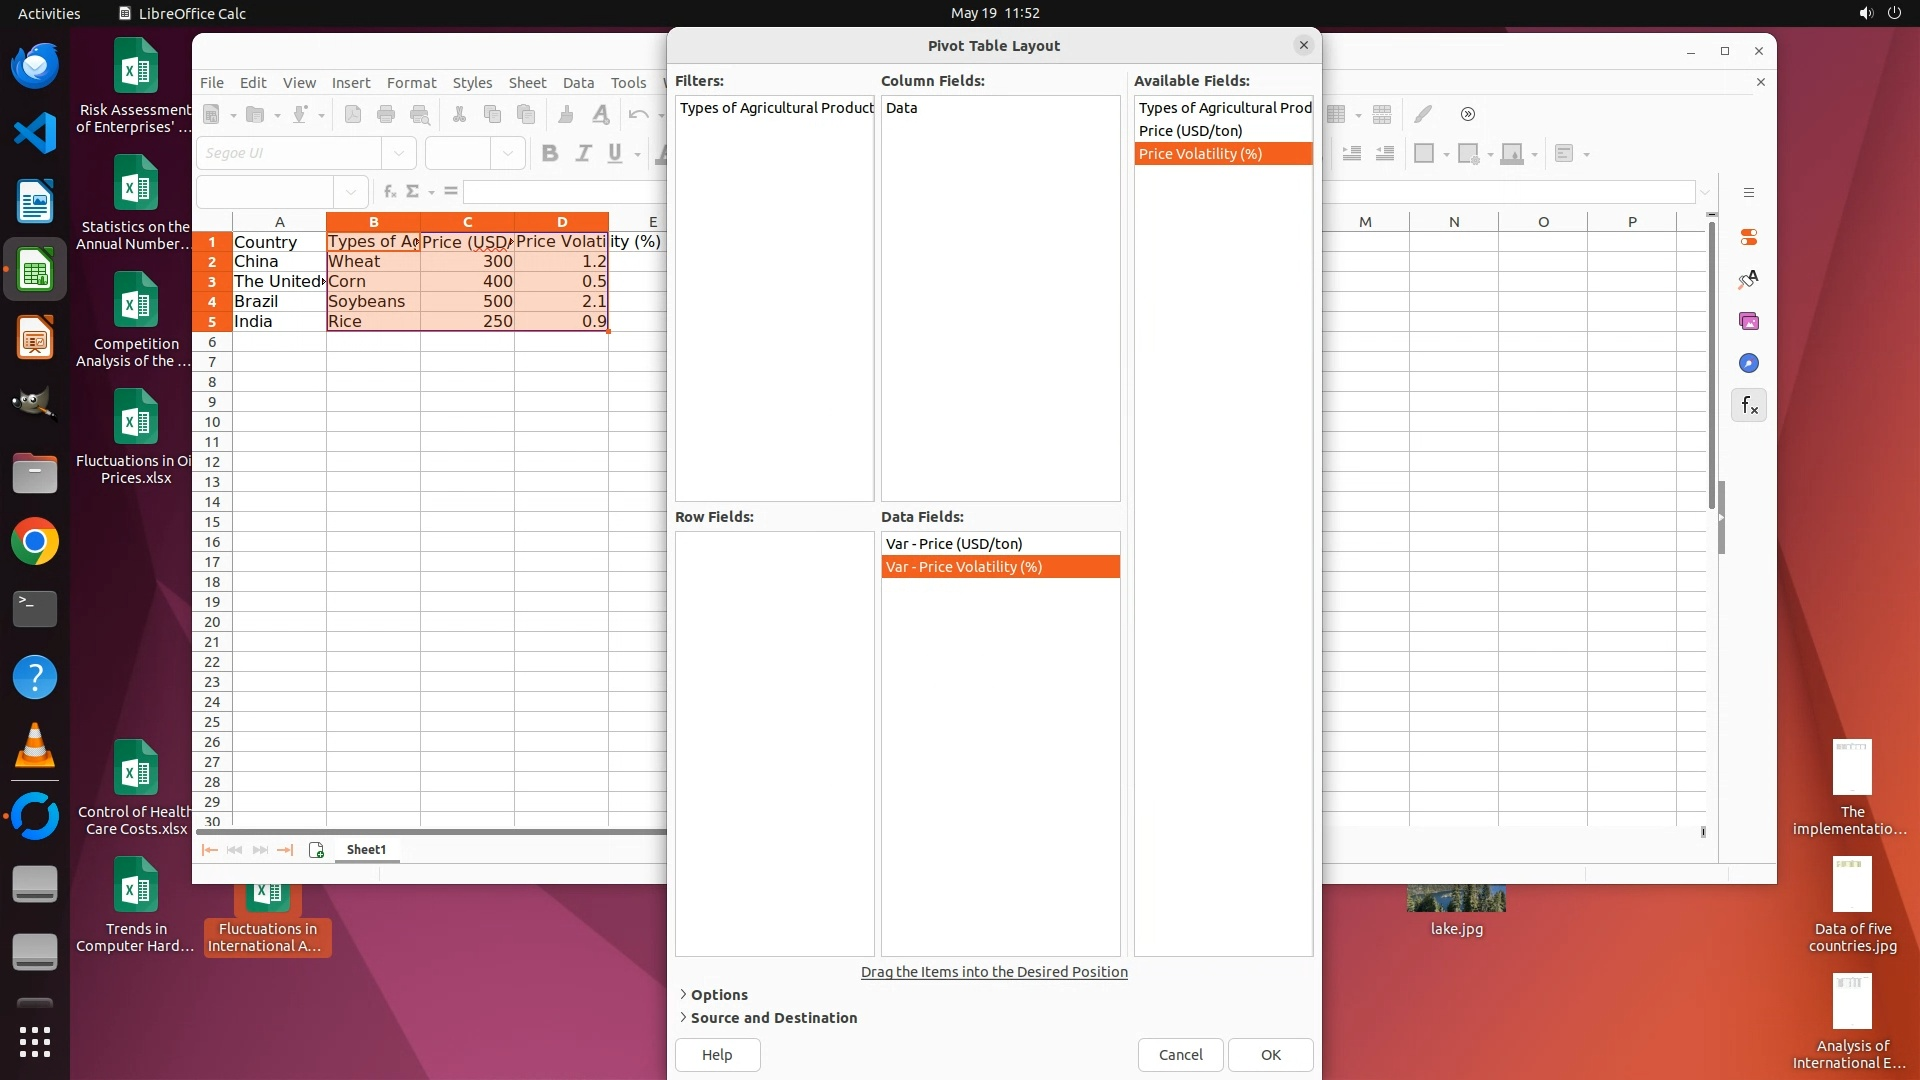Open the sidebar Functions panel
This screenshot has width=1920, height=1080.
[1749, 406]
